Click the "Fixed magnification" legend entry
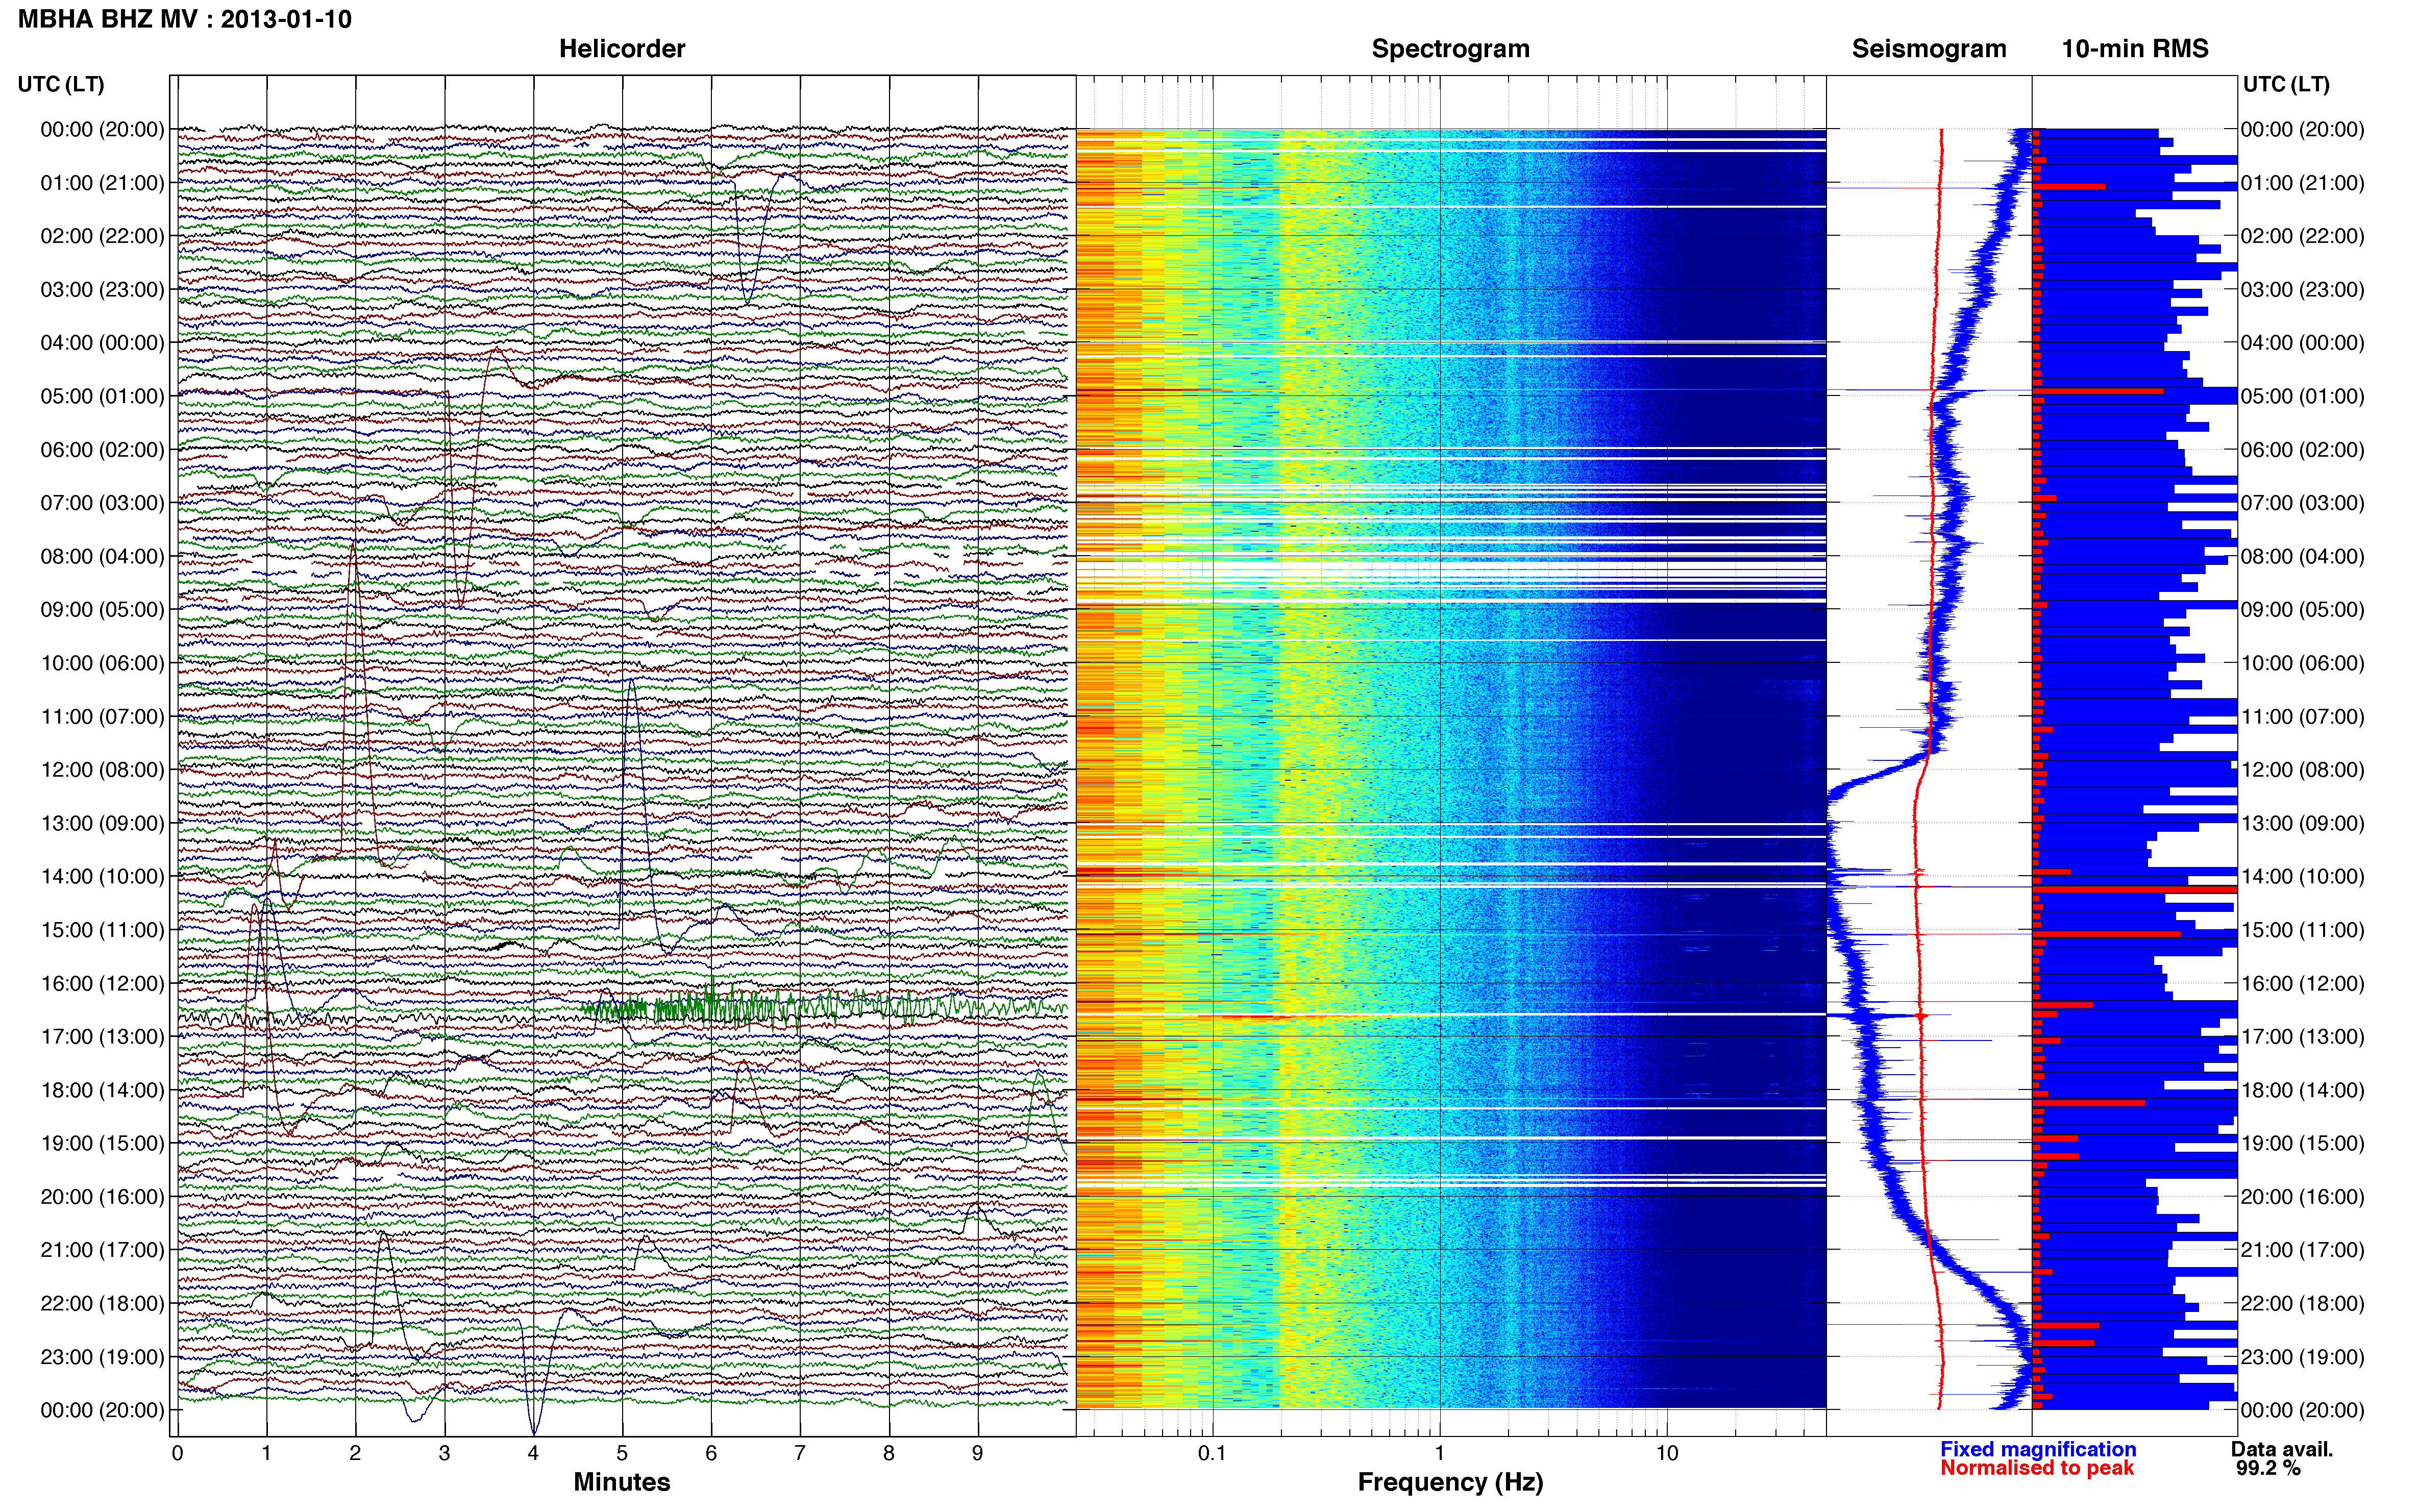The image size is (2419, 1512). click(2038, 1449)
